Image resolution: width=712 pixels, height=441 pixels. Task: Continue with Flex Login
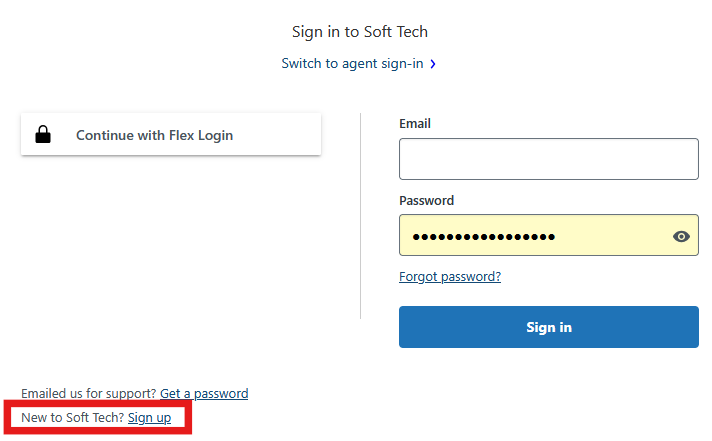point(171,134)
